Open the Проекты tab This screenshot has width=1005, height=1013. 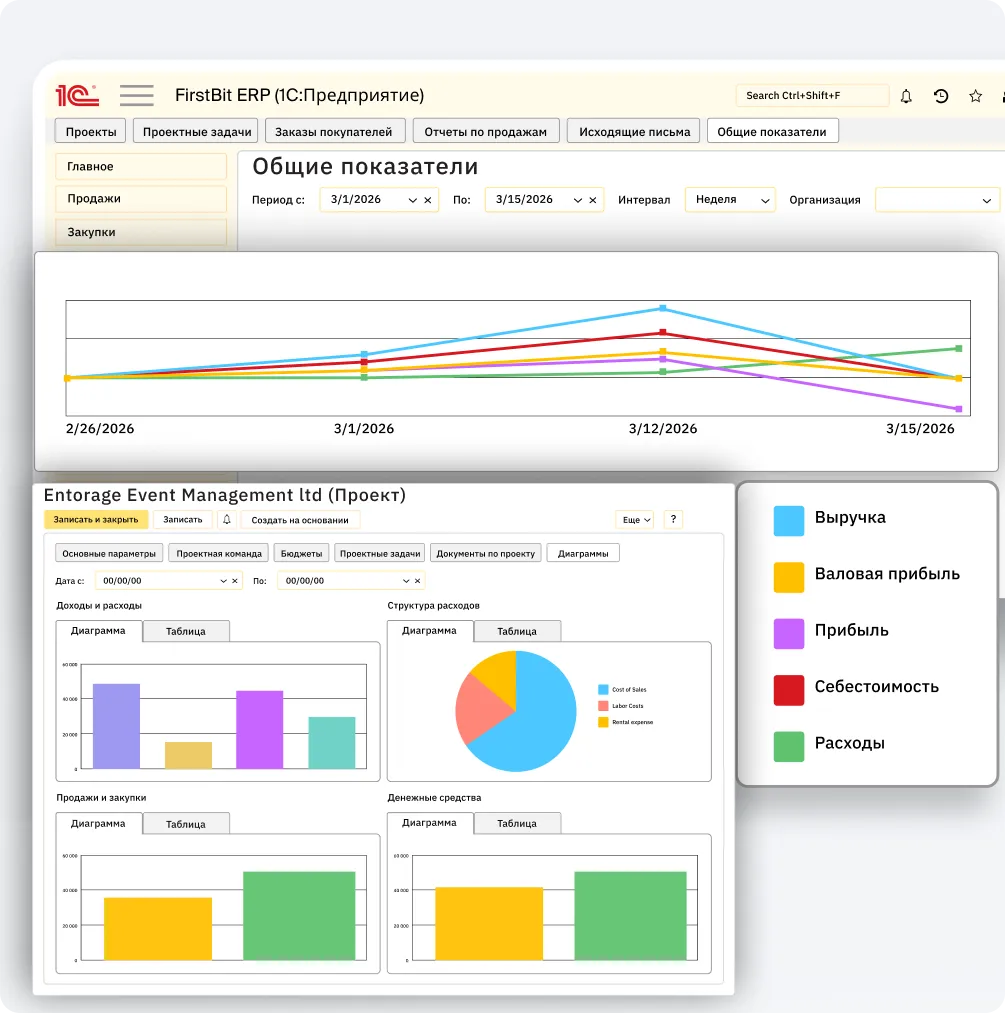[90, 131]
